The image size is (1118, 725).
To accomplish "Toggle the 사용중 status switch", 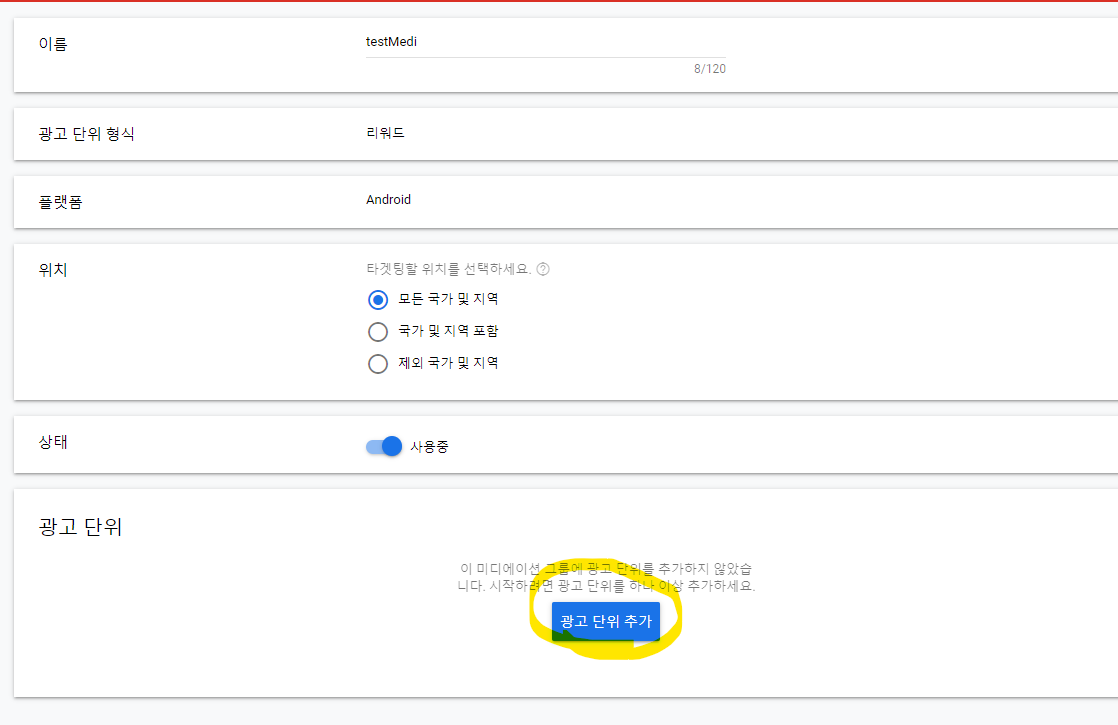I will [x=384, y=446].
